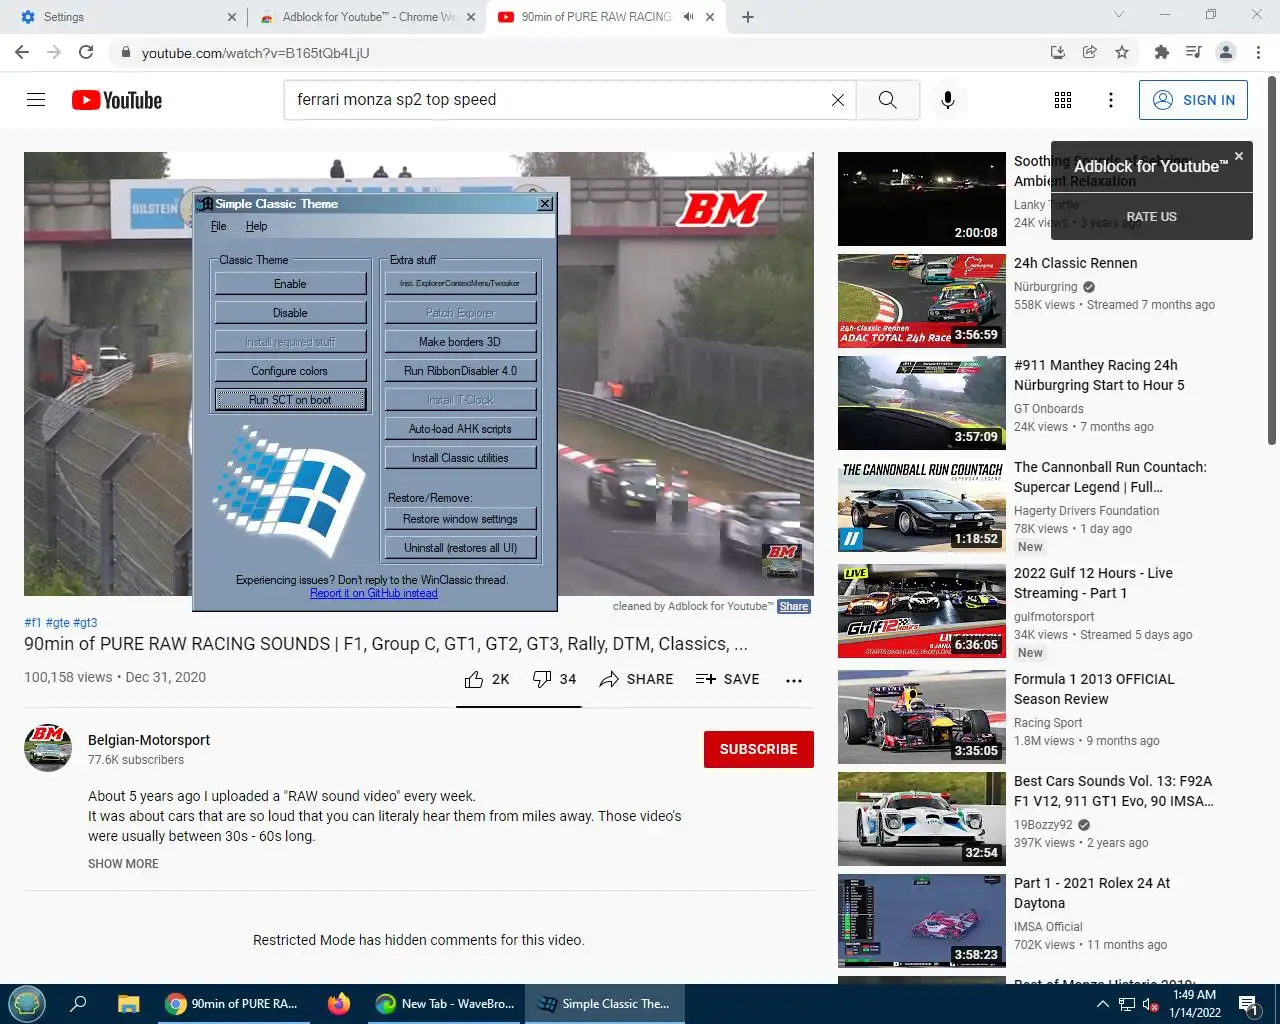Open Report it on GitHub instead link
This screenshot has width=1280, height=1024.
pyautogui.click(x=374, y=593)
